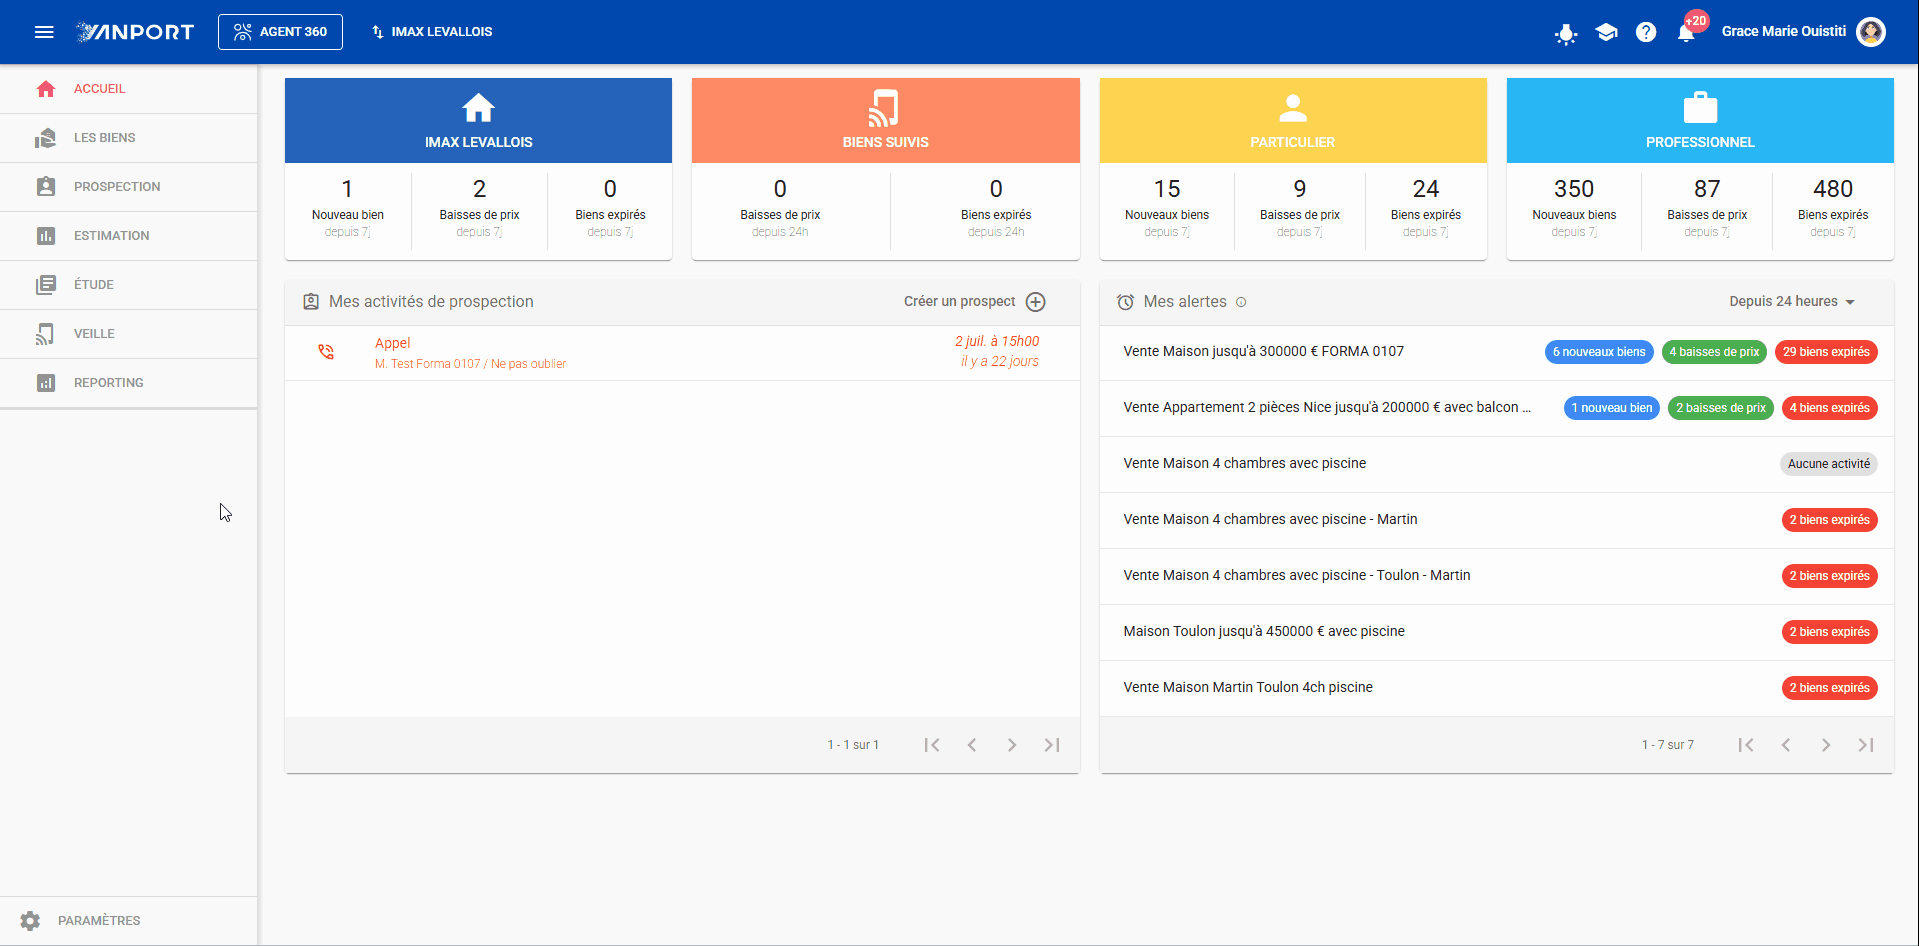Screen dimensions: 1919x946
Task: Open Vente Maison Martin Toulon 4ch piscine alert
Action: 1496,688
